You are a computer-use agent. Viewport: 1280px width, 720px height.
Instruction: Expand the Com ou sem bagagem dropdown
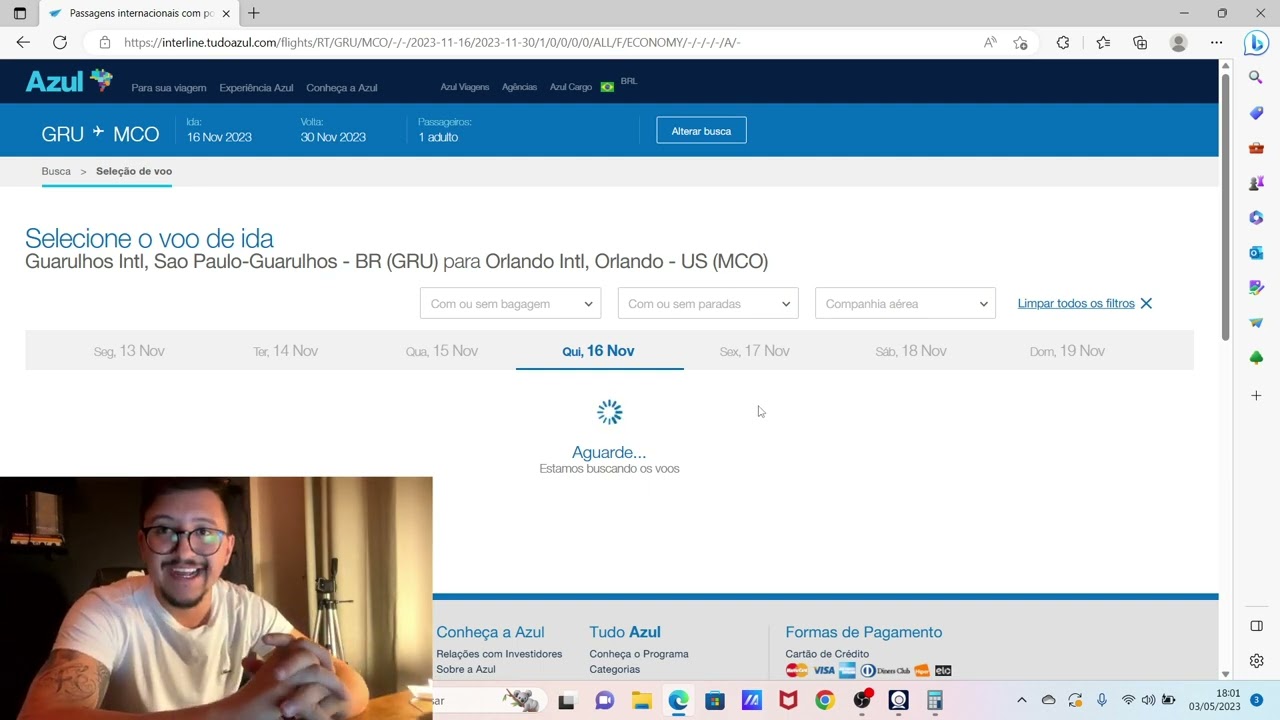click(x=510, y=303)
